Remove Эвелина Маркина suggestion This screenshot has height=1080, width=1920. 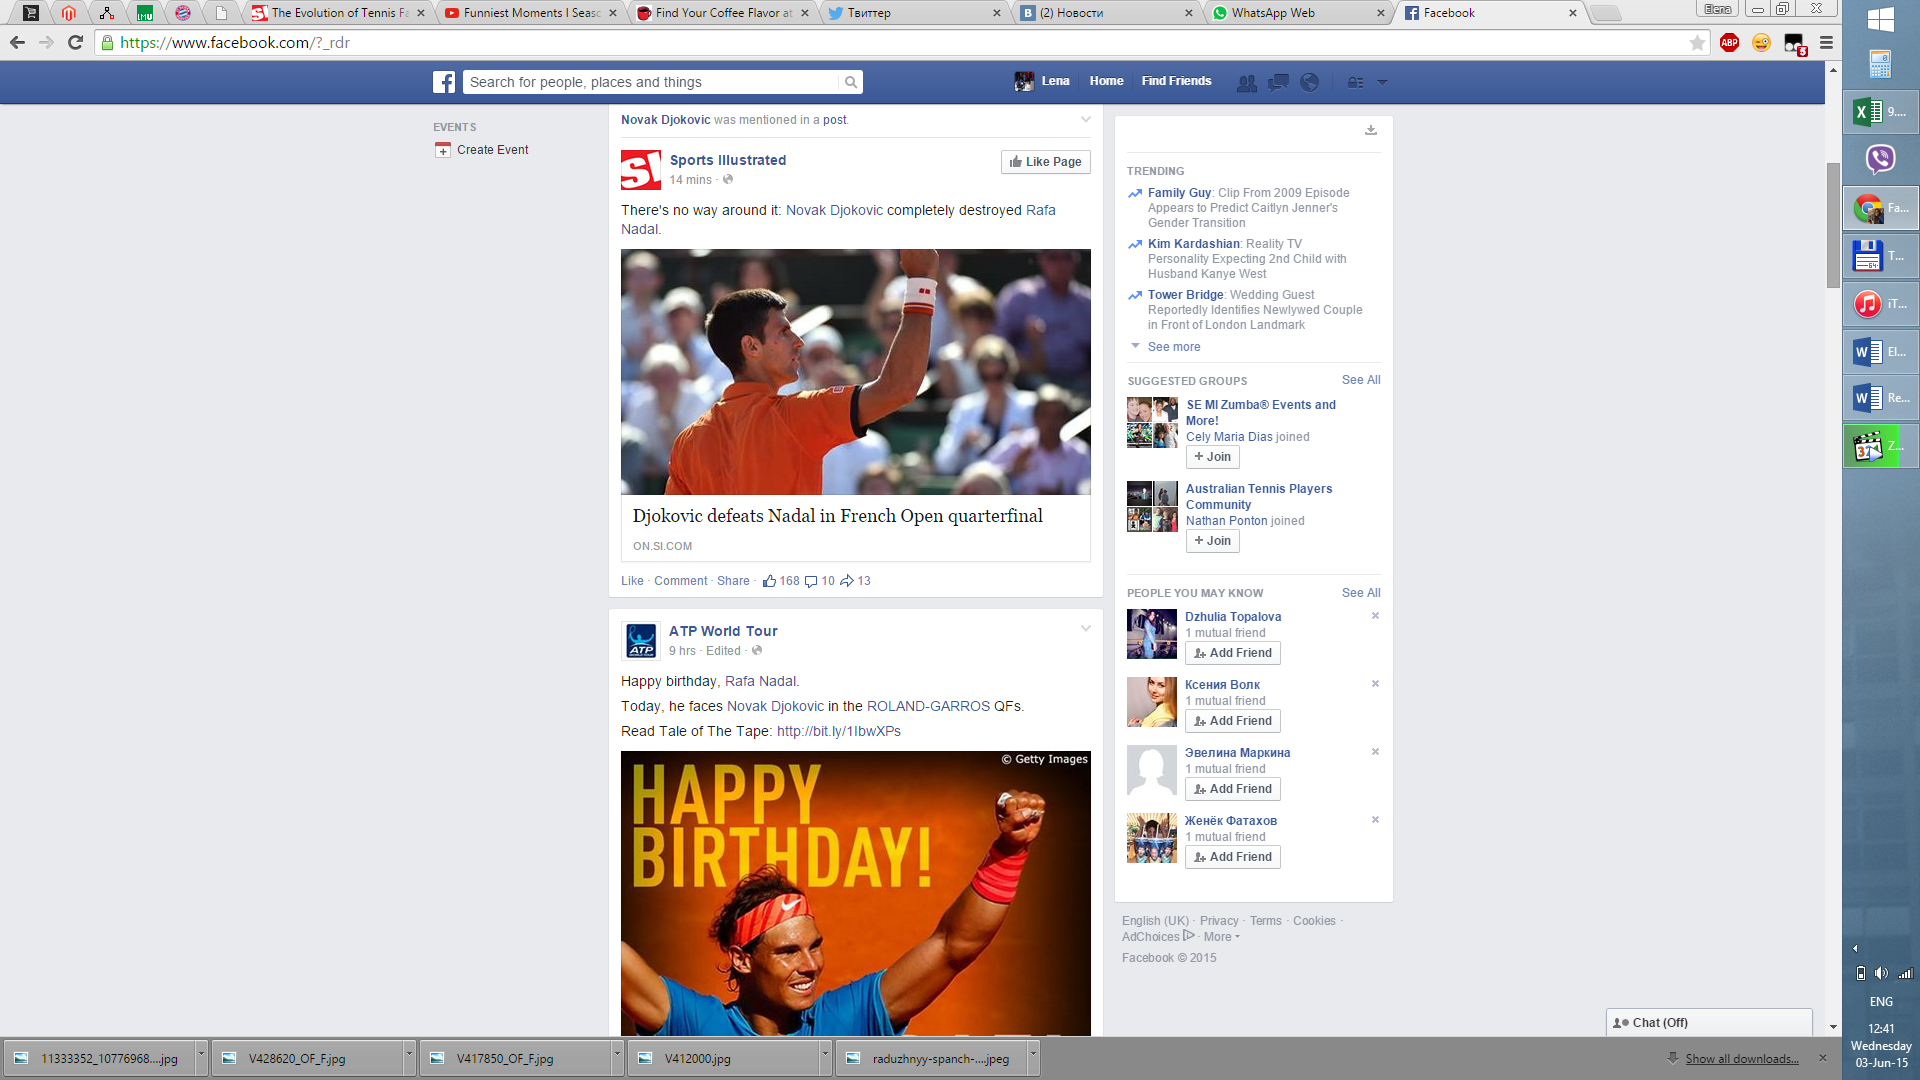1375,752
